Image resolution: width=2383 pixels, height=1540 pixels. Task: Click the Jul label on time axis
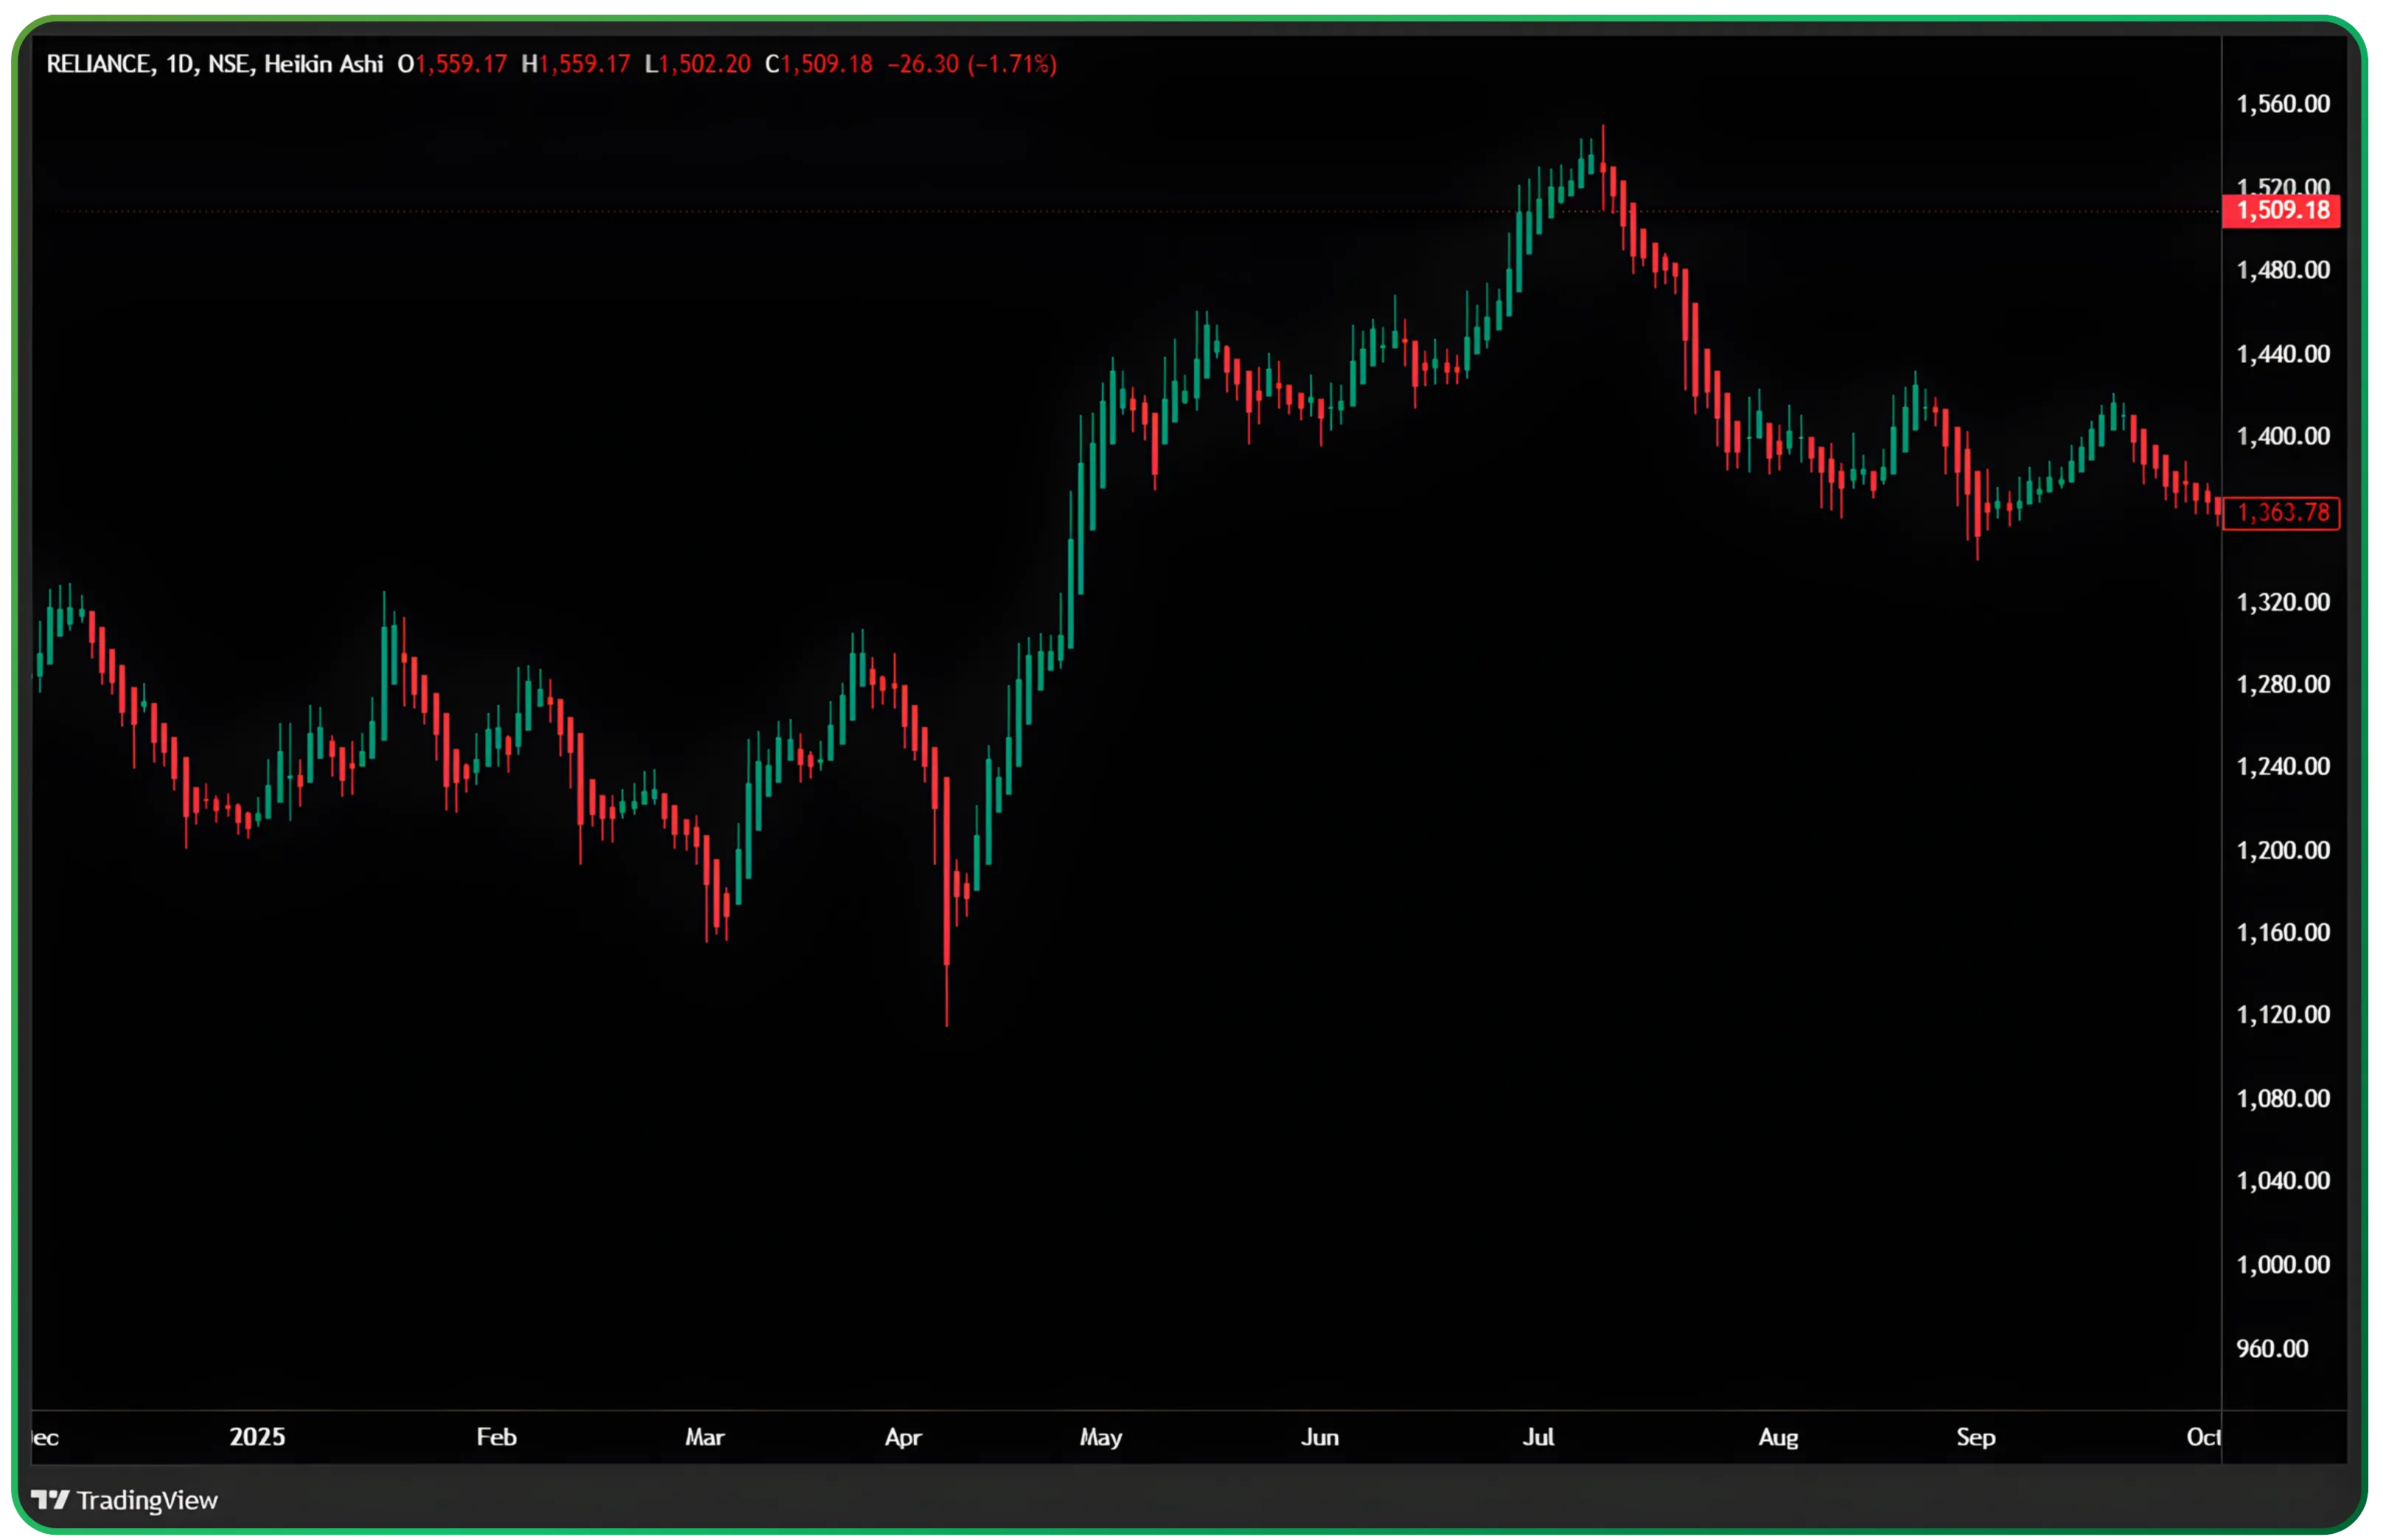(1538, 1437)
